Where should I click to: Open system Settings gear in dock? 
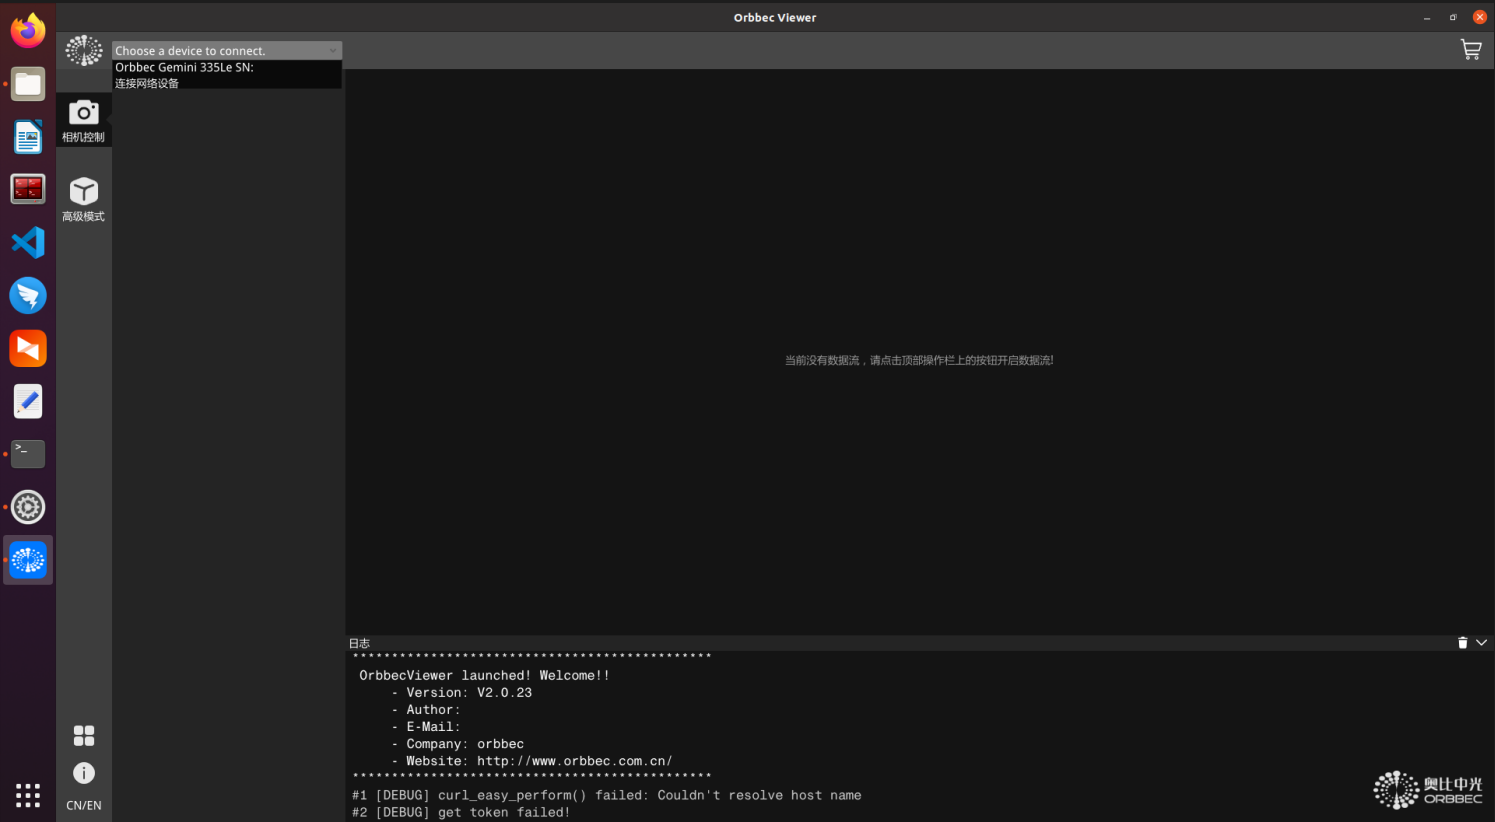(28, 507)
